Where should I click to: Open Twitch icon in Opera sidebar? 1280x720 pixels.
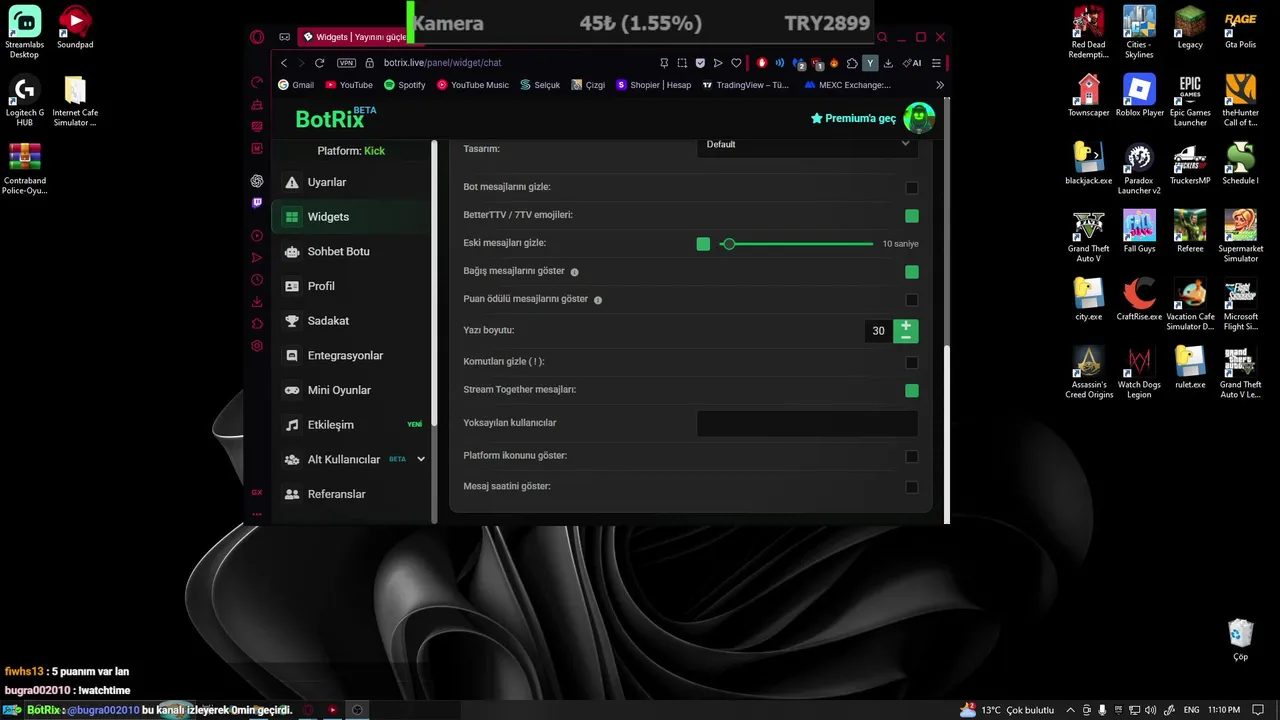pos(257,202)
